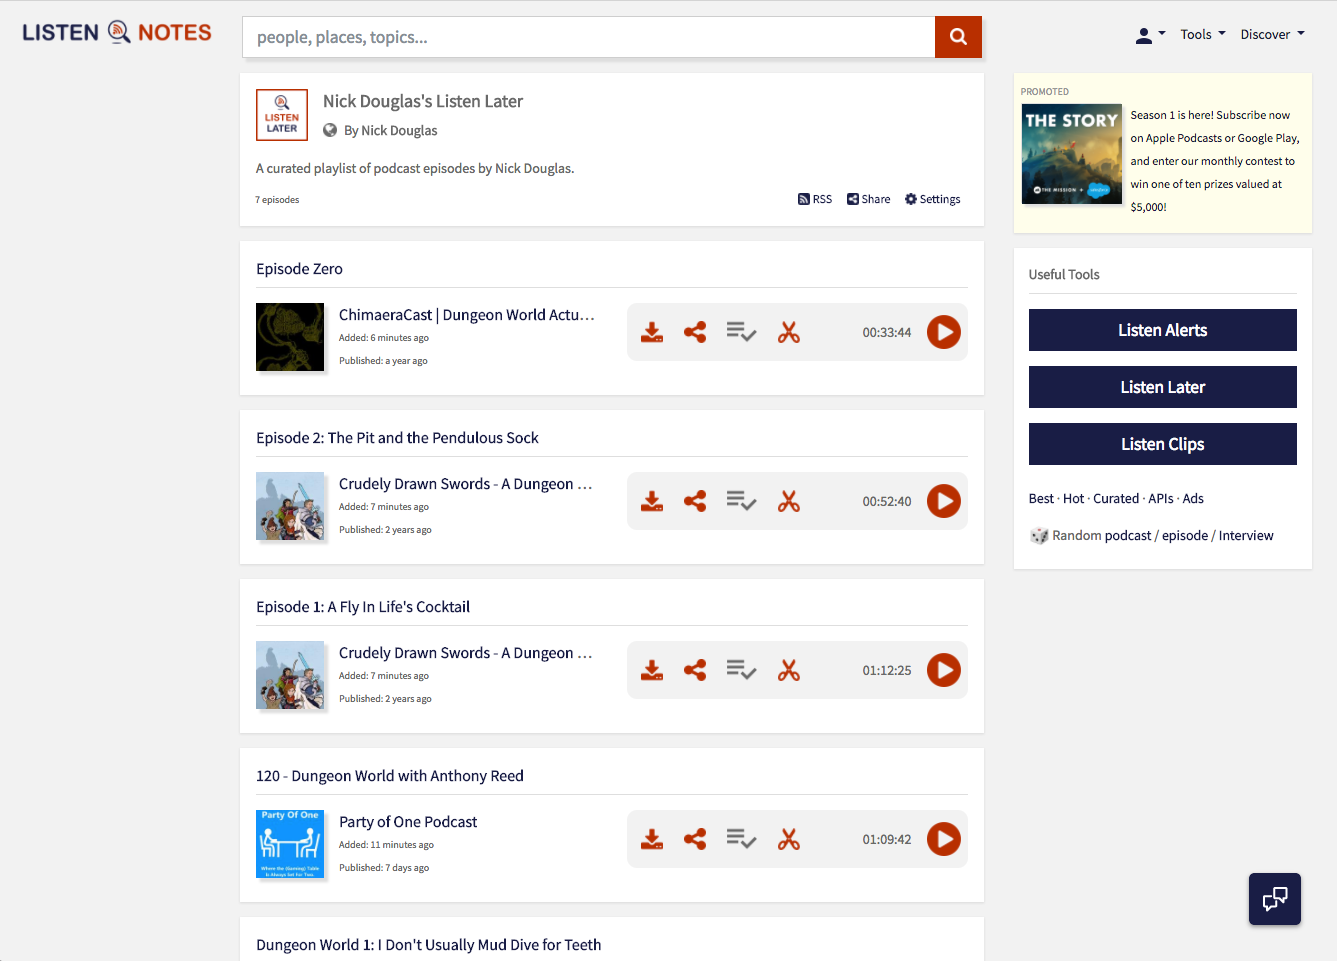This screenshot has width=1337, height=961.
Task: Focus the people, places, topics search field
Action: pyautogui.click(x=589, y=37)
